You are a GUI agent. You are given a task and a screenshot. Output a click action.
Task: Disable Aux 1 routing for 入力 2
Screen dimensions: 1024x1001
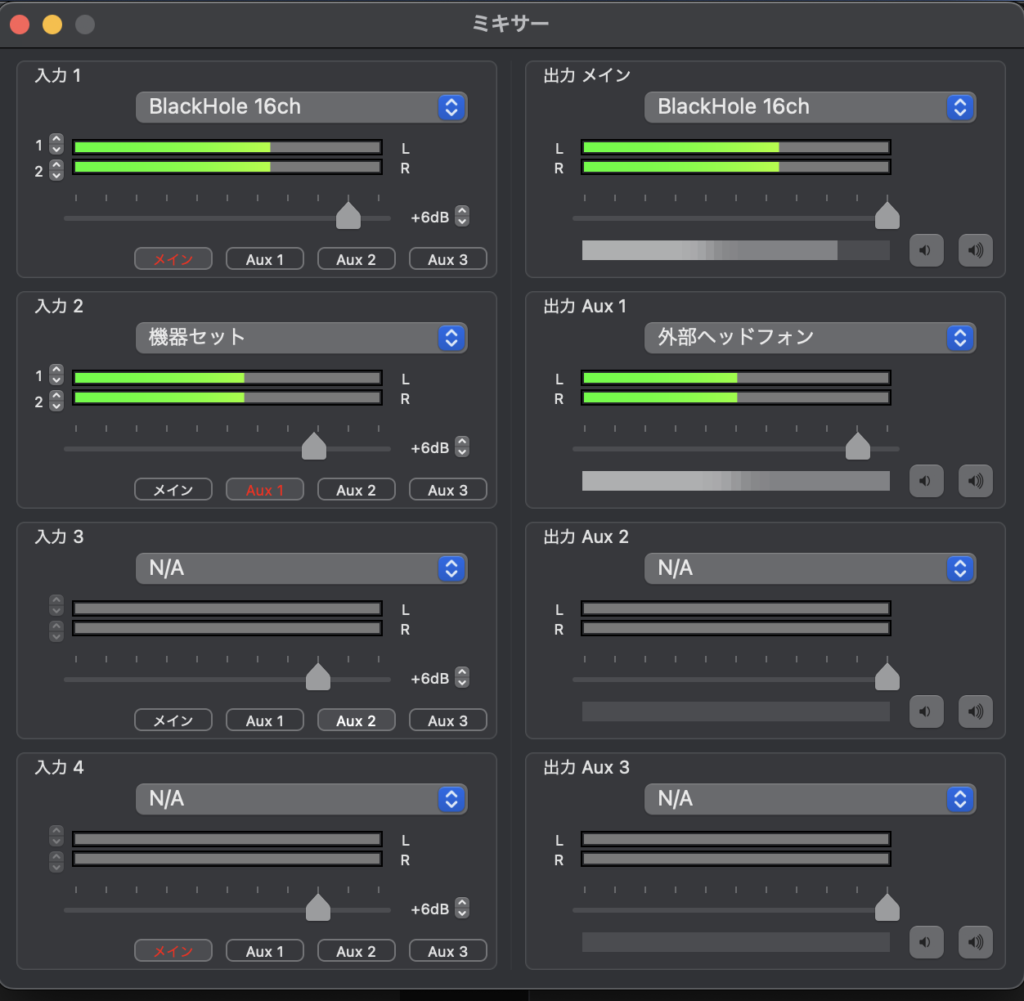264,490
